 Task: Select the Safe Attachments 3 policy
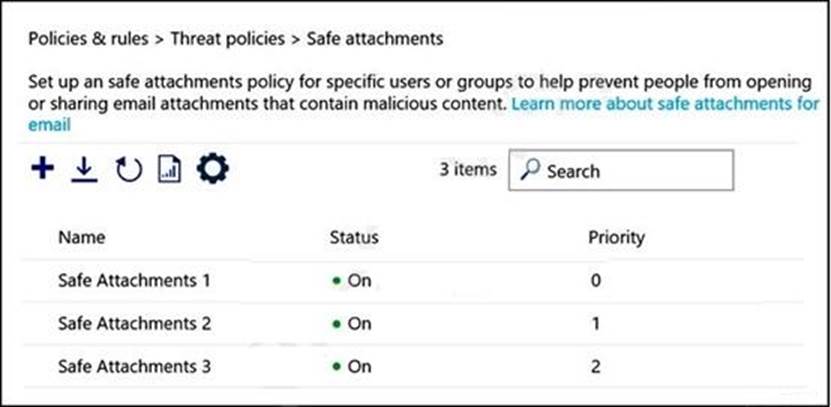pos(134,366)
